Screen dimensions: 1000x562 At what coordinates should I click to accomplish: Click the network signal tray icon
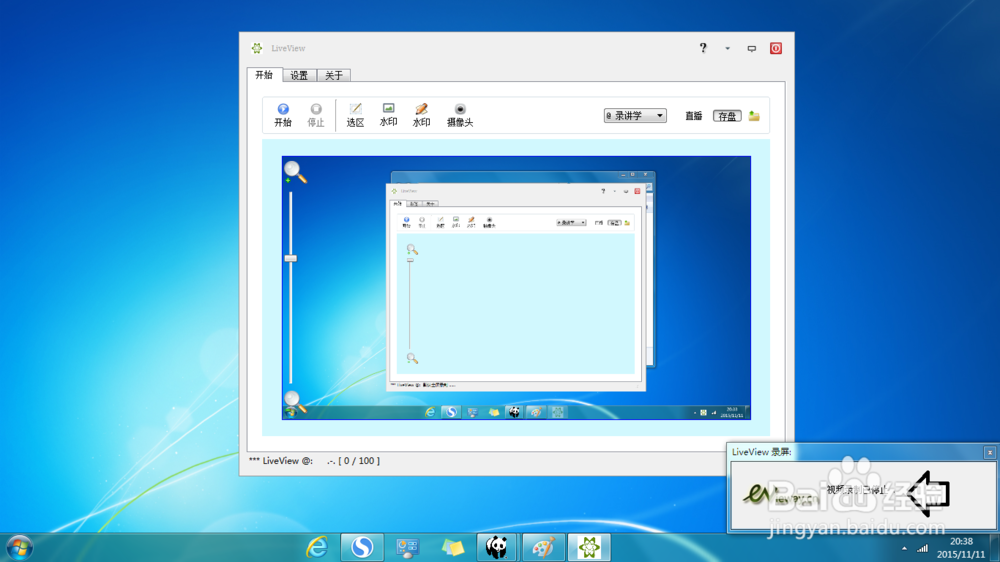point(922,548)
